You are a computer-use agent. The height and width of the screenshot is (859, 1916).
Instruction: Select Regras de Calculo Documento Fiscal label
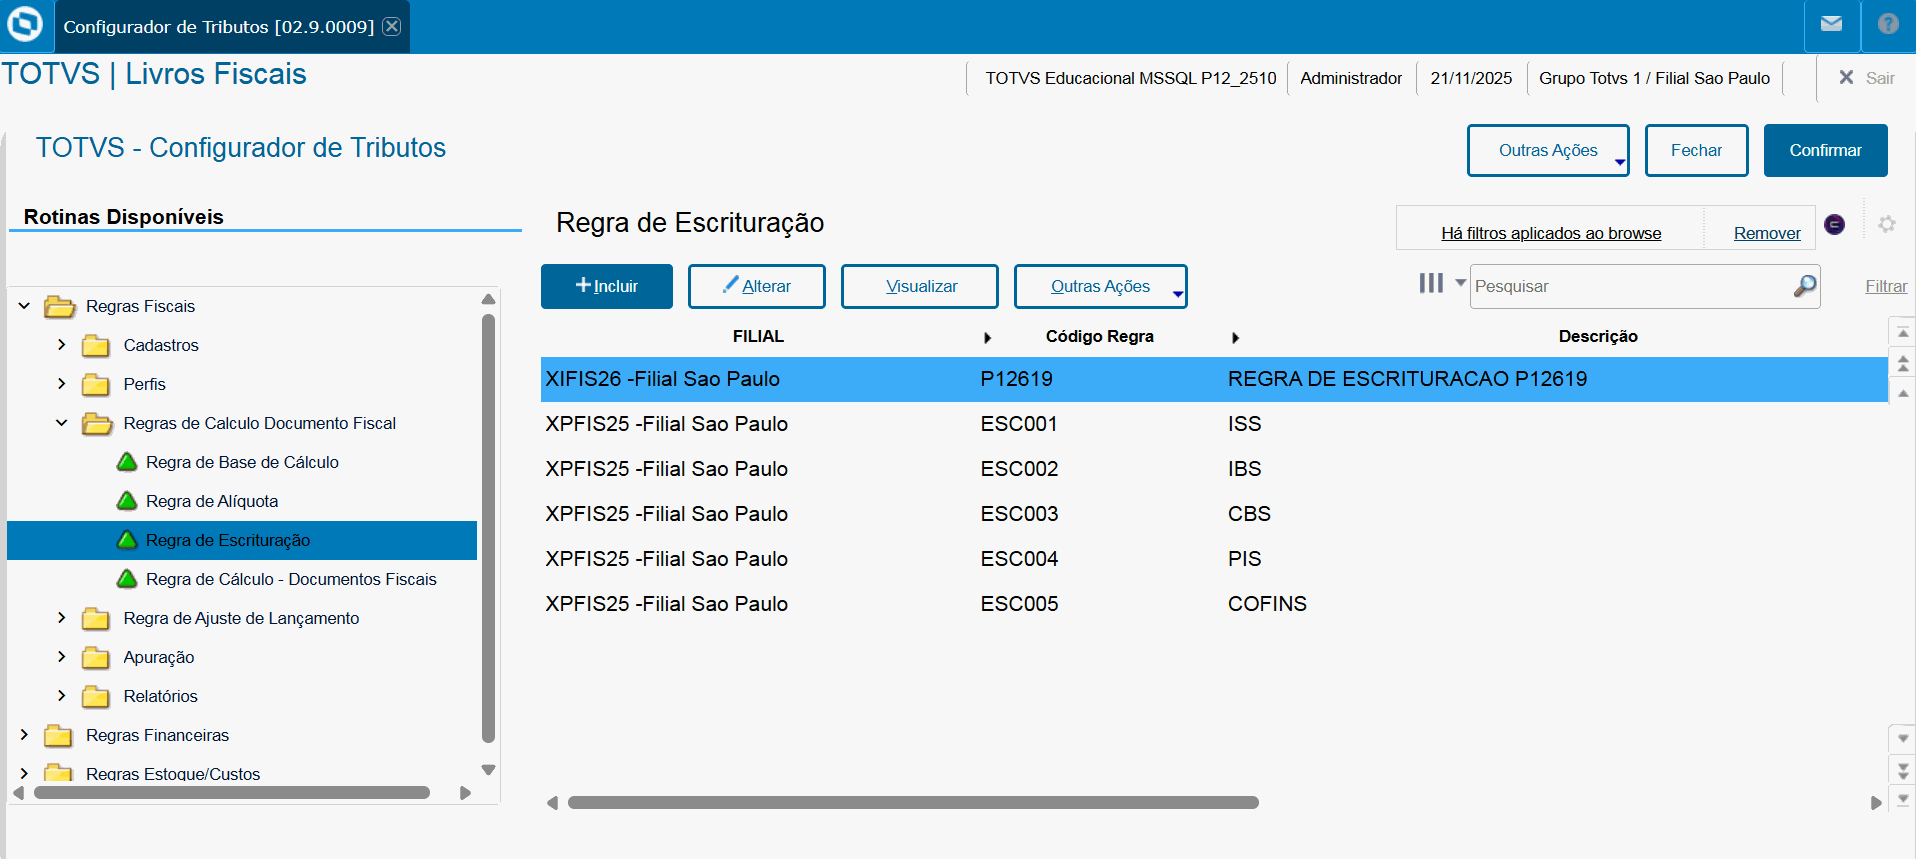(x=260, y=423)
